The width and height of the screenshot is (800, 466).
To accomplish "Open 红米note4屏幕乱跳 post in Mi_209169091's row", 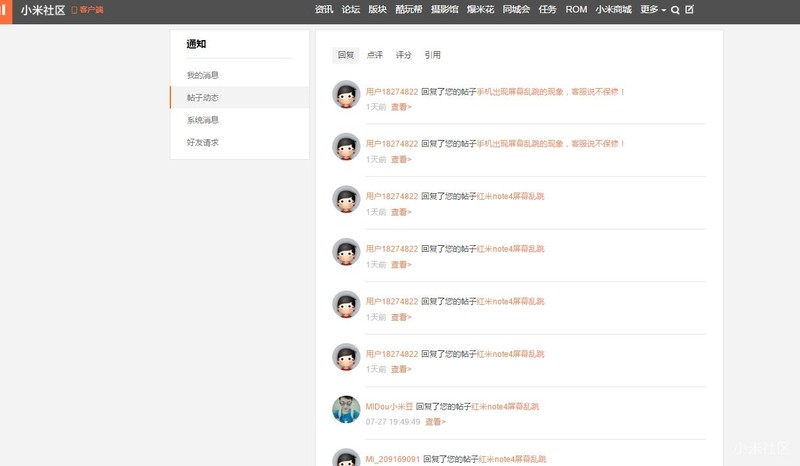I will click(512, 459).
